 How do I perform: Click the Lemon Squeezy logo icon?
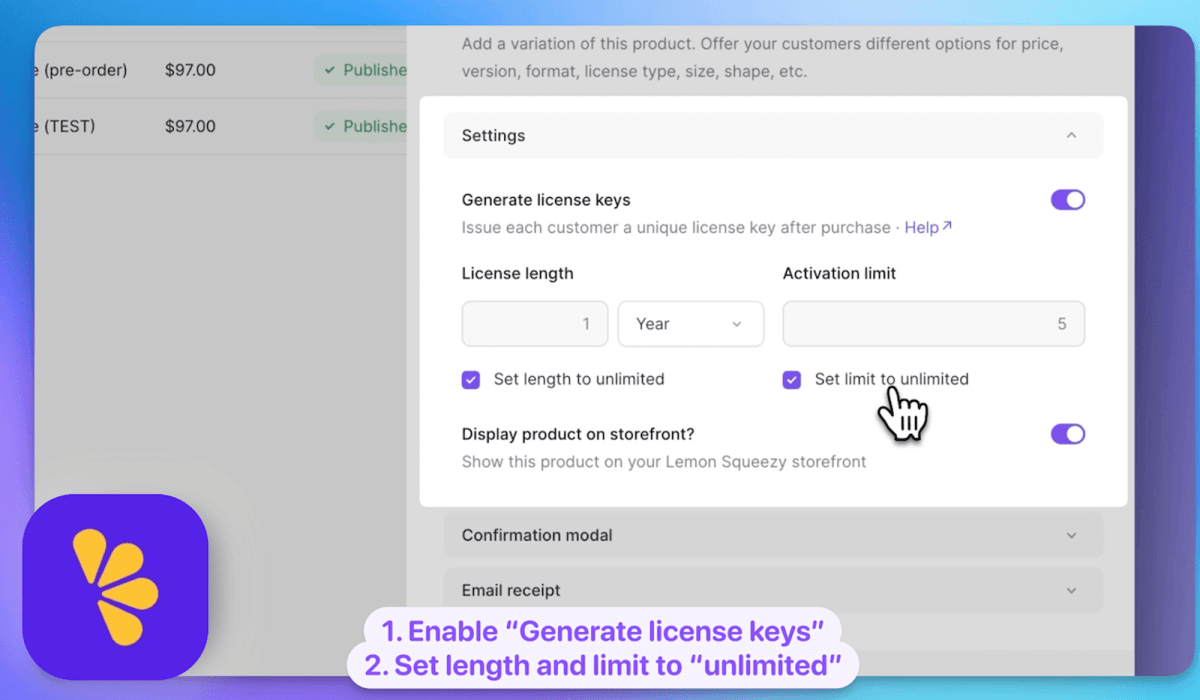115,586
